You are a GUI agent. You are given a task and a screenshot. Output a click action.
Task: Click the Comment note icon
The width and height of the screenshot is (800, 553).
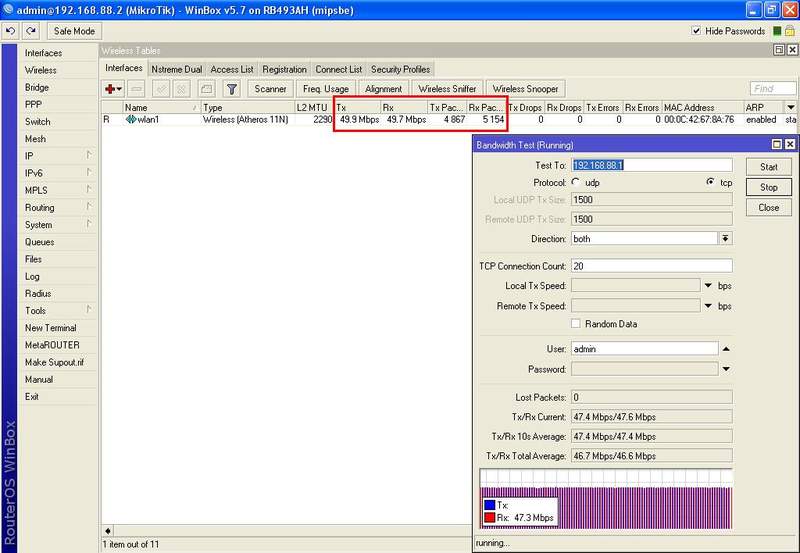[206, 89]
